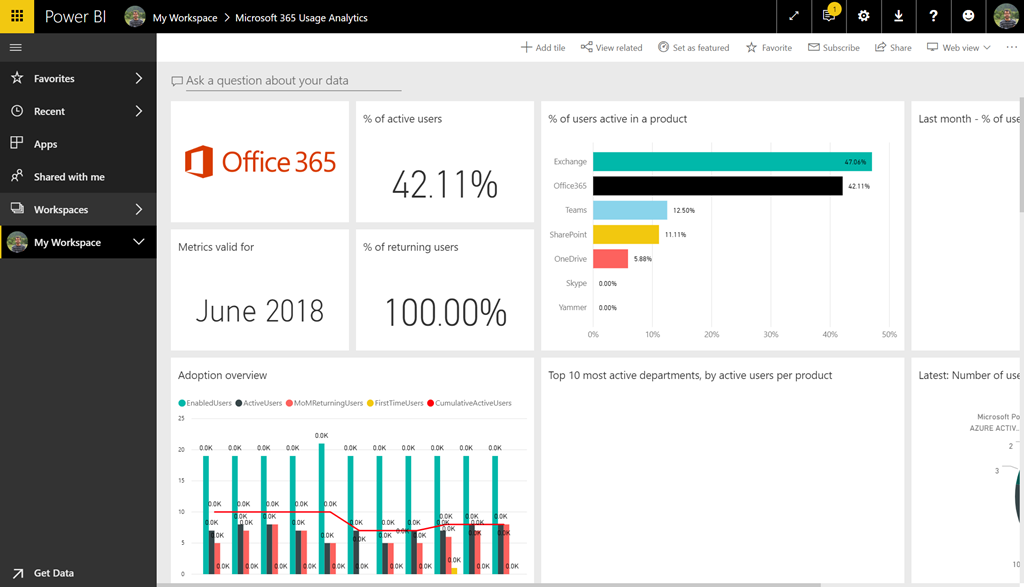Image resolution: width=1024 pixels, height=587 pixels.
Task: Click the Power BI title
Action: point(75,16)
